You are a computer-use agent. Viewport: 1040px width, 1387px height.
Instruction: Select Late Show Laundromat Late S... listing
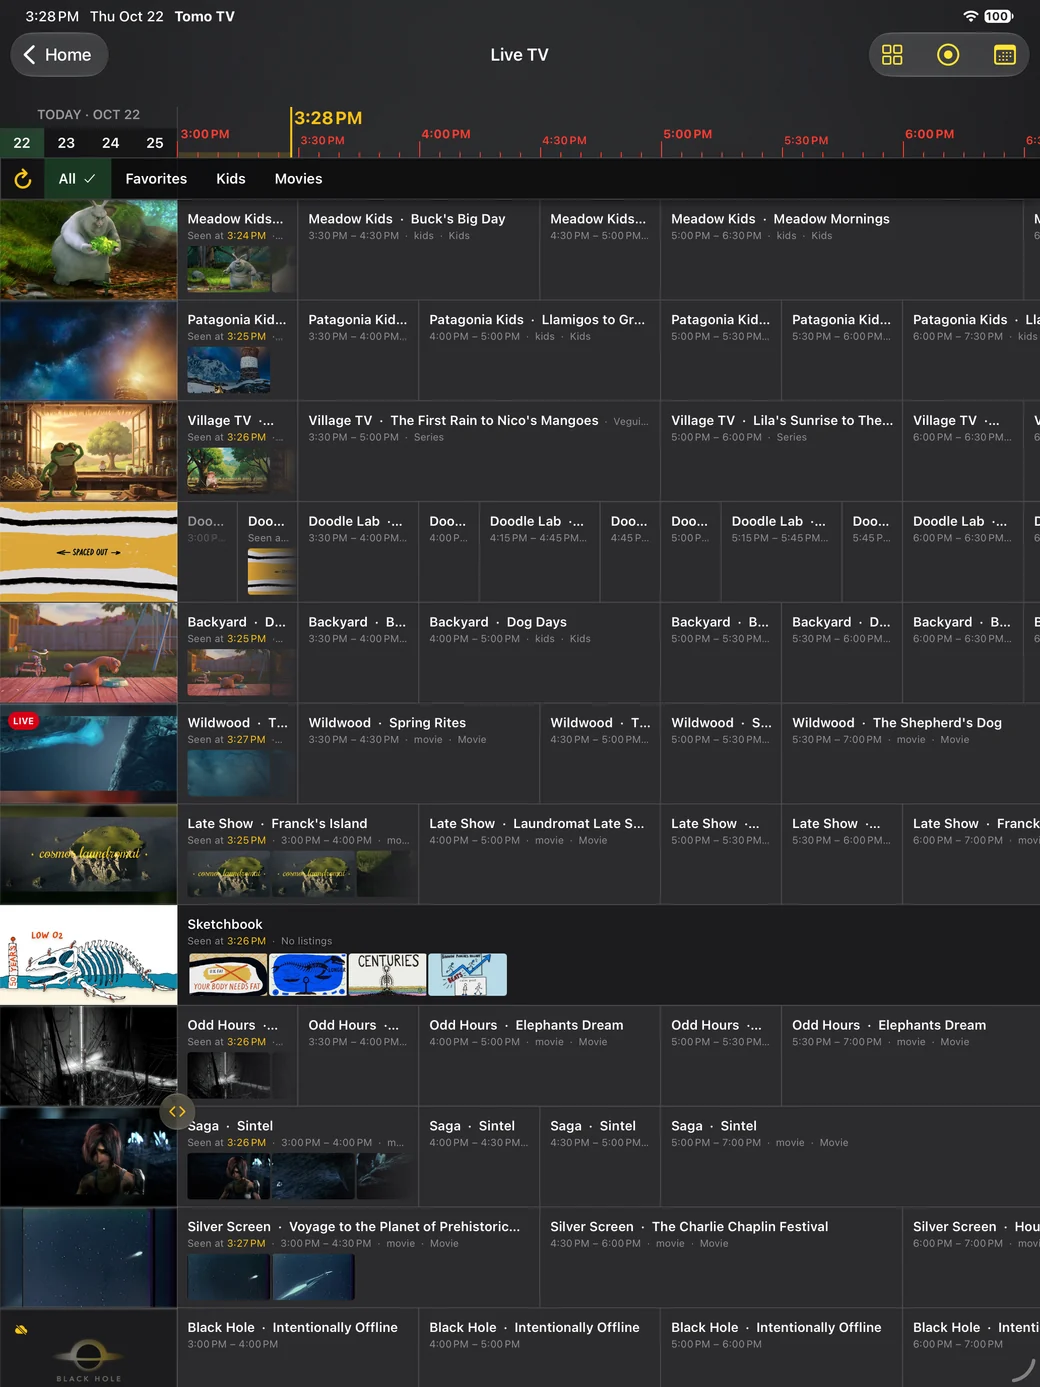(539, 855)
